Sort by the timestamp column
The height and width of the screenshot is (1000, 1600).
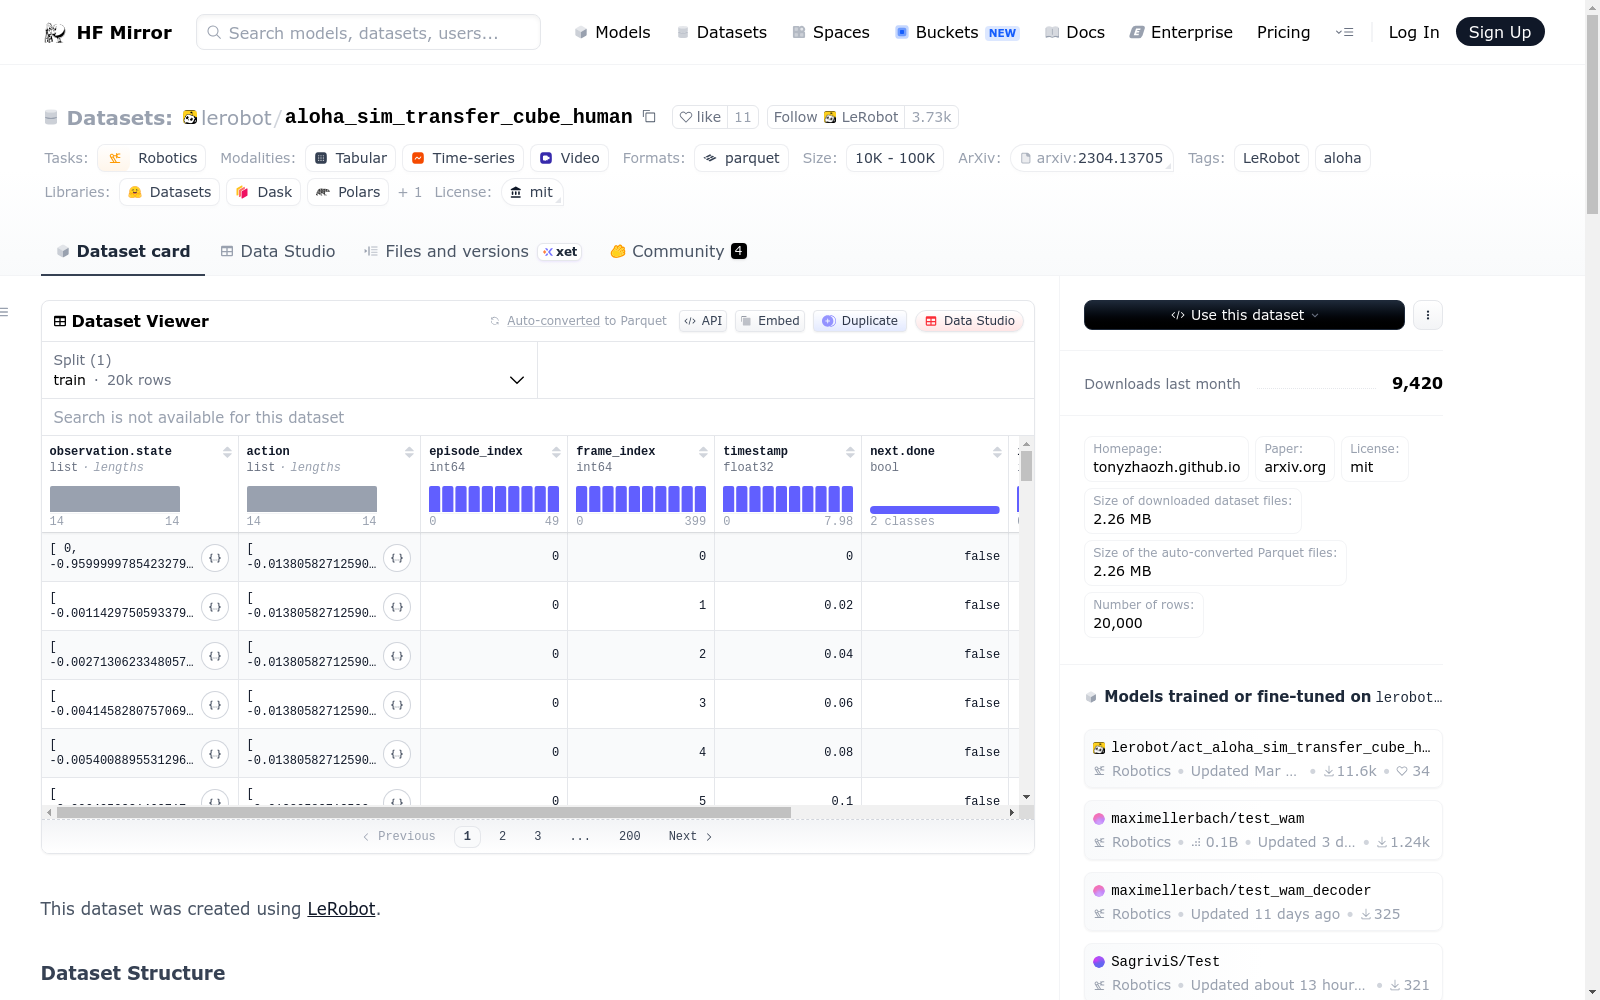pyautogui.click(x=850, y=452)
